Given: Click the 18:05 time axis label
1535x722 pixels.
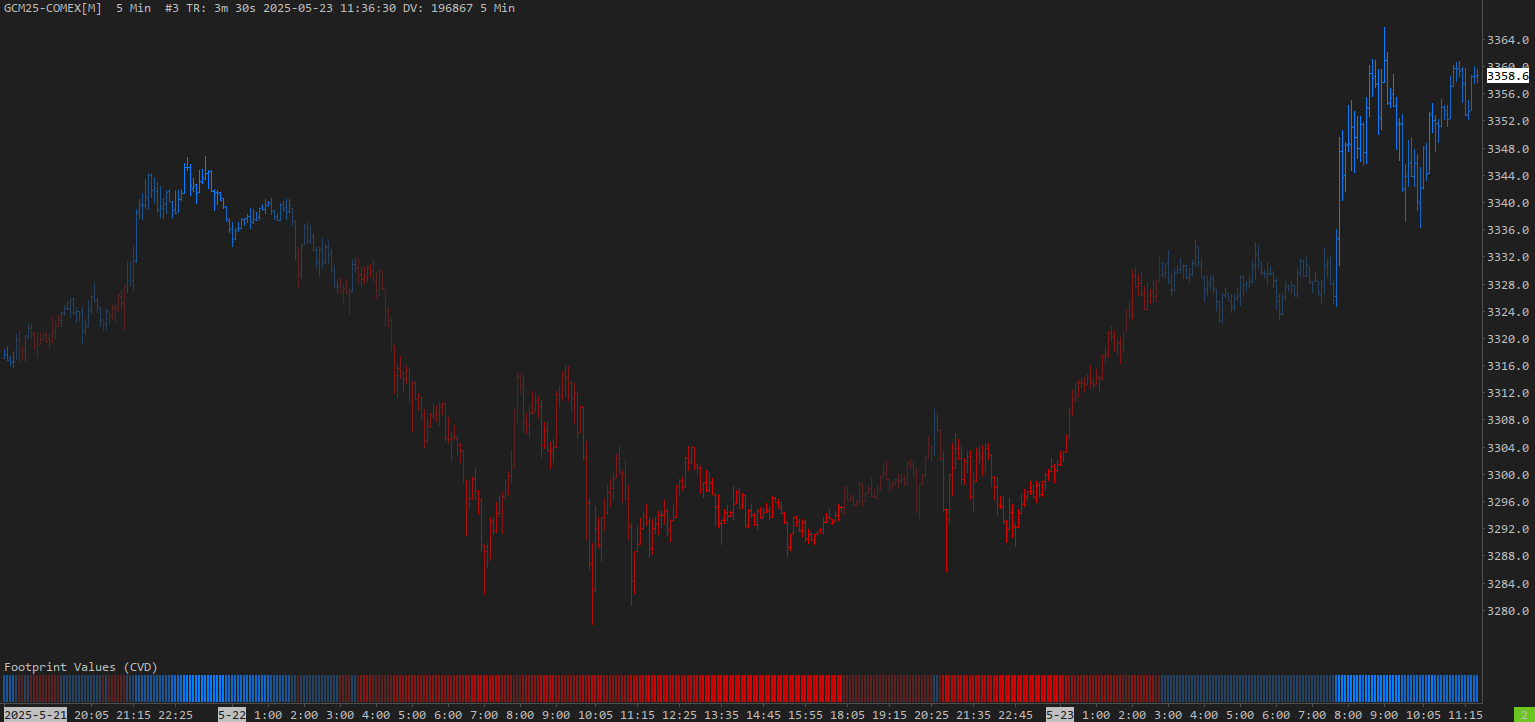Looking at the screenshot, I should click(x=847, y=715).
